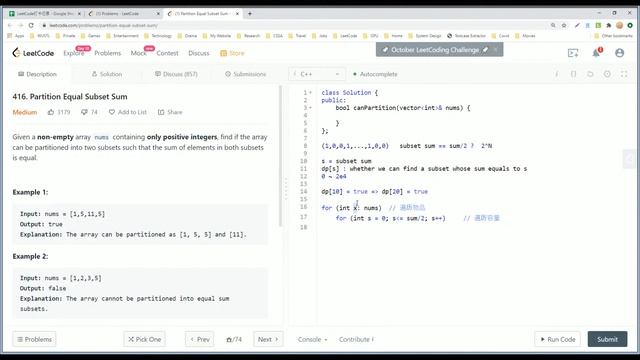Go to the Next problem
Image resolution: width=640 pixels, height=360 pixels.
point(268,339)
